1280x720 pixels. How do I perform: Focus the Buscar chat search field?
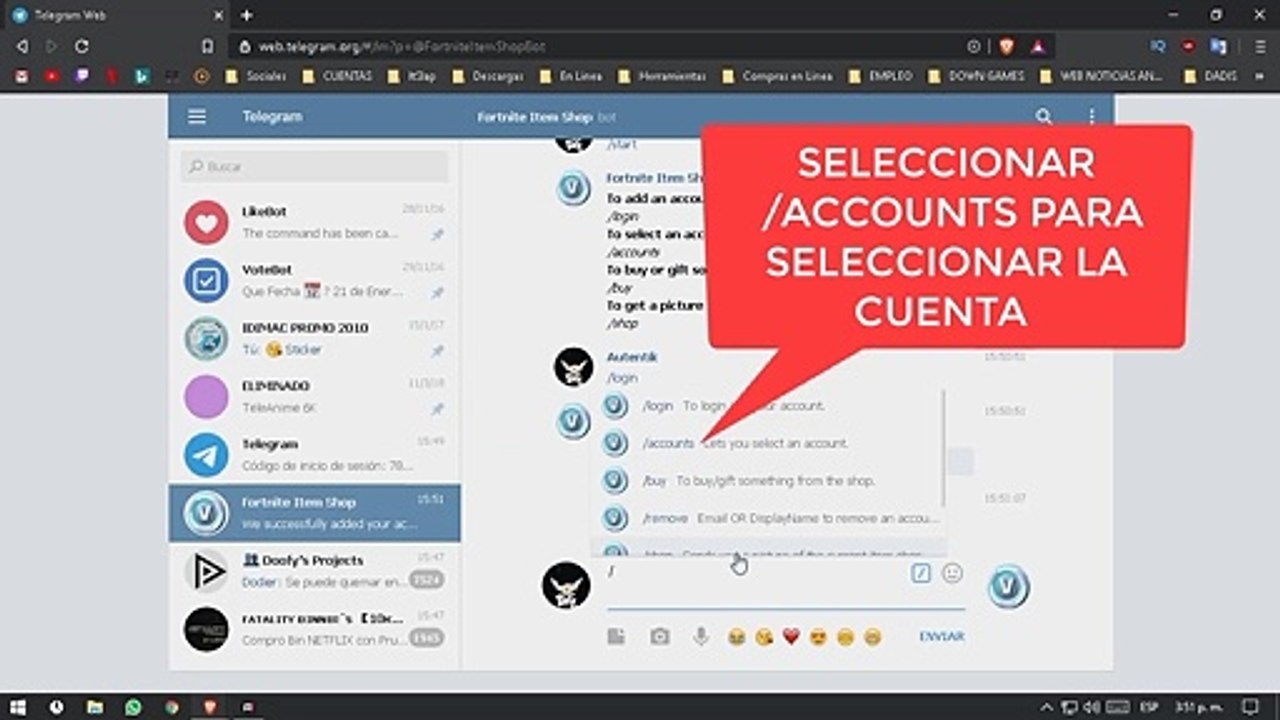(314, 167)
